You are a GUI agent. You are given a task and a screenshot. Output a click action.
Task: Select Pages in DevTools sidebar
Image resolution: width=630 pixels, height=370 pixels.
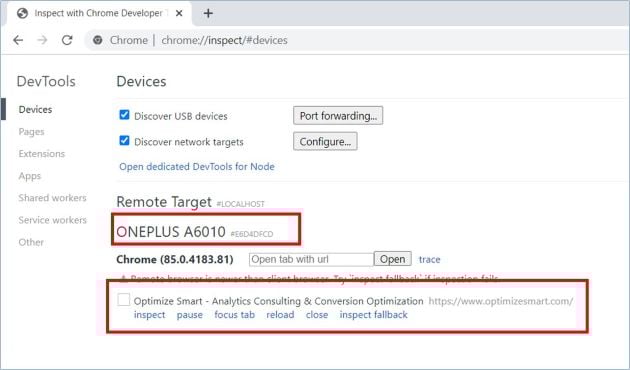pyautogui.click(x=31, y=132)
